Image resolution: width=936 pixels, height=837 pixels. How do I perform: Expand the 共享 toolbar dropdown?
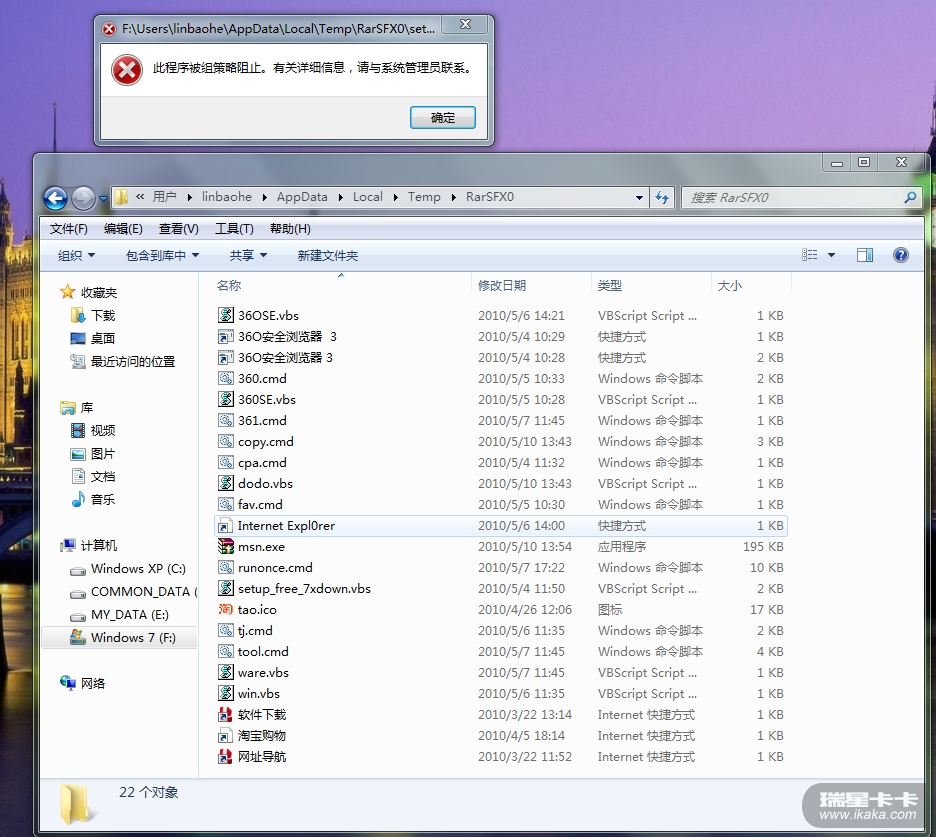pos(248,256)
